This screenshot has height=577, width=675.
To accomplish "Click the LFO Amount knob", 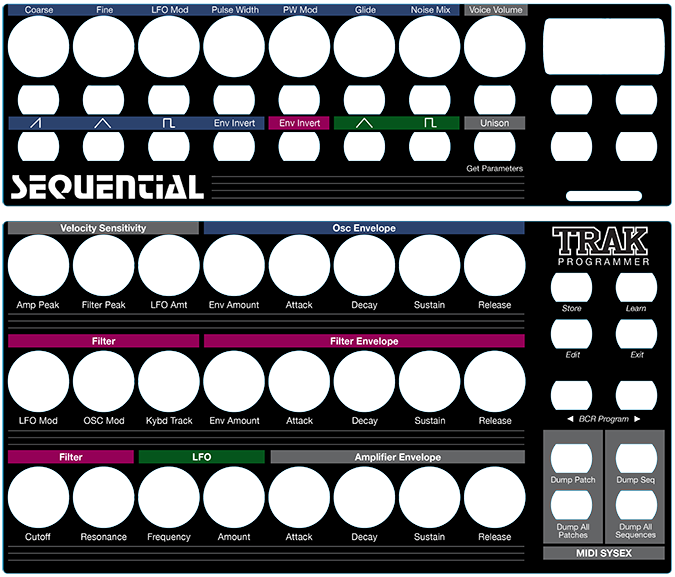I will point(234,497).
